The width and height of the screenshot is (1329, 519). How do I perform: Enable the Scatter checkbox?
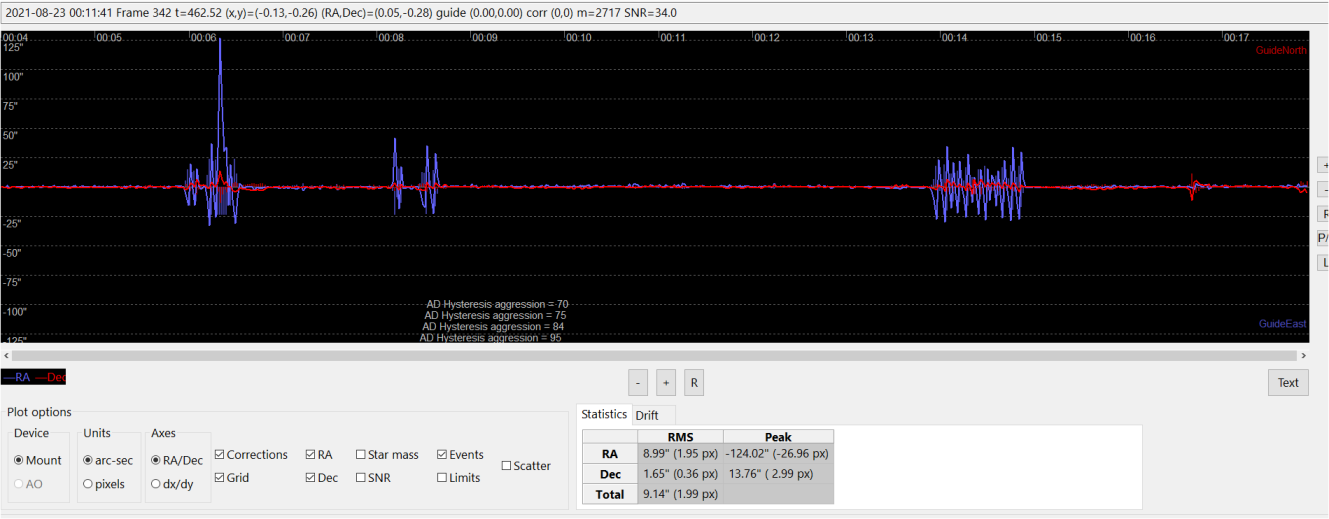click(526, 465)
